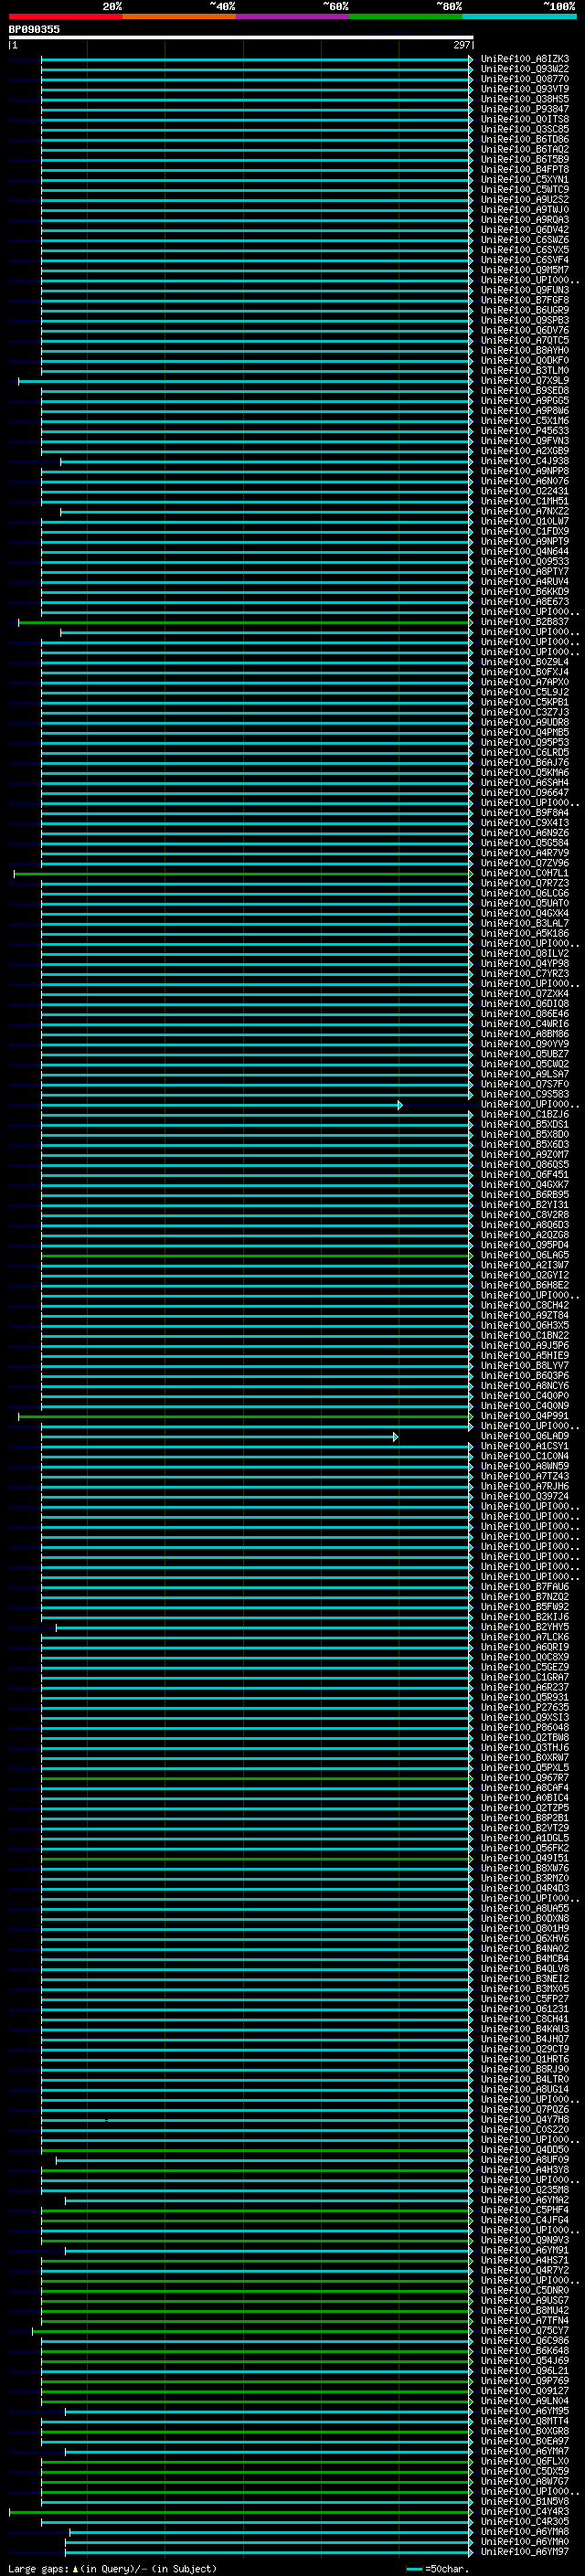The height and width of the screenshot is (2576, 585).
Task: Select hit UniRef100_Q6DV76
Action: pos(525,330)
